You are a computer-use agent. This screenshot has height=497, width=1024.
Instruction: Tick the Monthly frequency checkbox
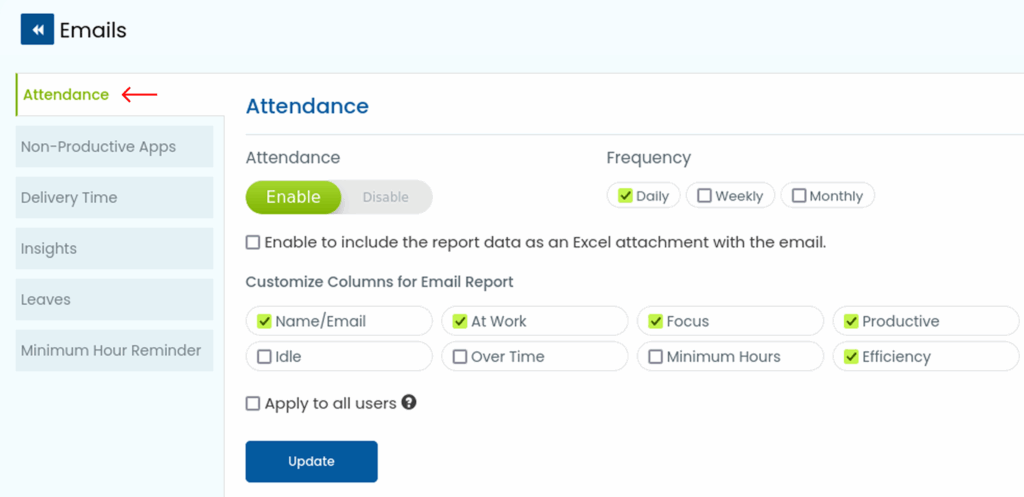(799, 196)
